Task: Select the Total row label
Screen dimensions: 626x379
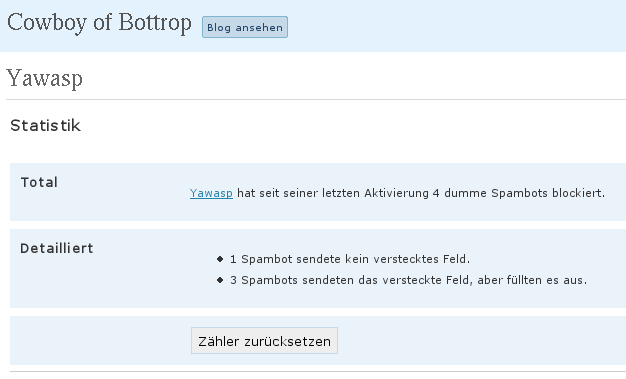Action: click(x=39, y=183)
